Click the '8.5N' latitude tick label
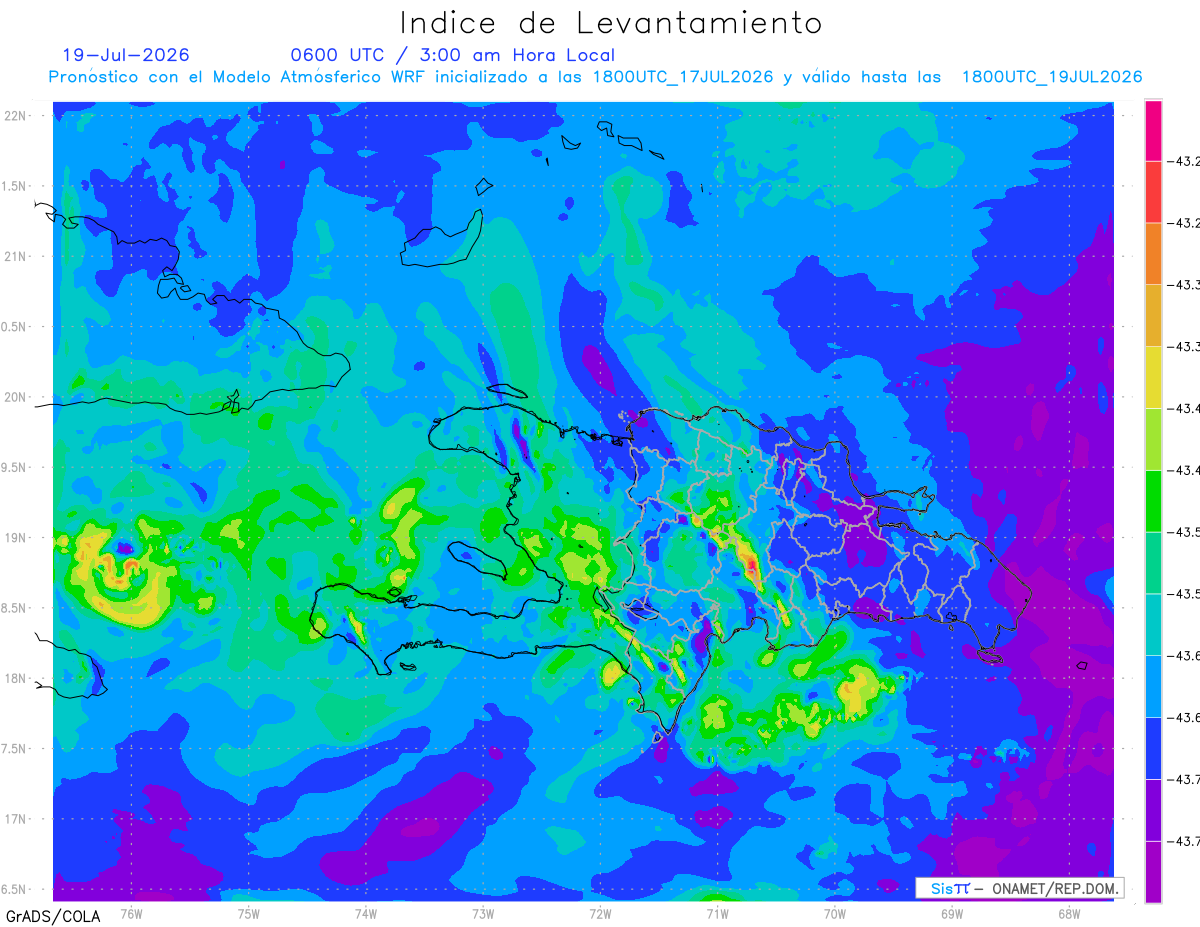Screen dimensions: 1200x927 14,608
